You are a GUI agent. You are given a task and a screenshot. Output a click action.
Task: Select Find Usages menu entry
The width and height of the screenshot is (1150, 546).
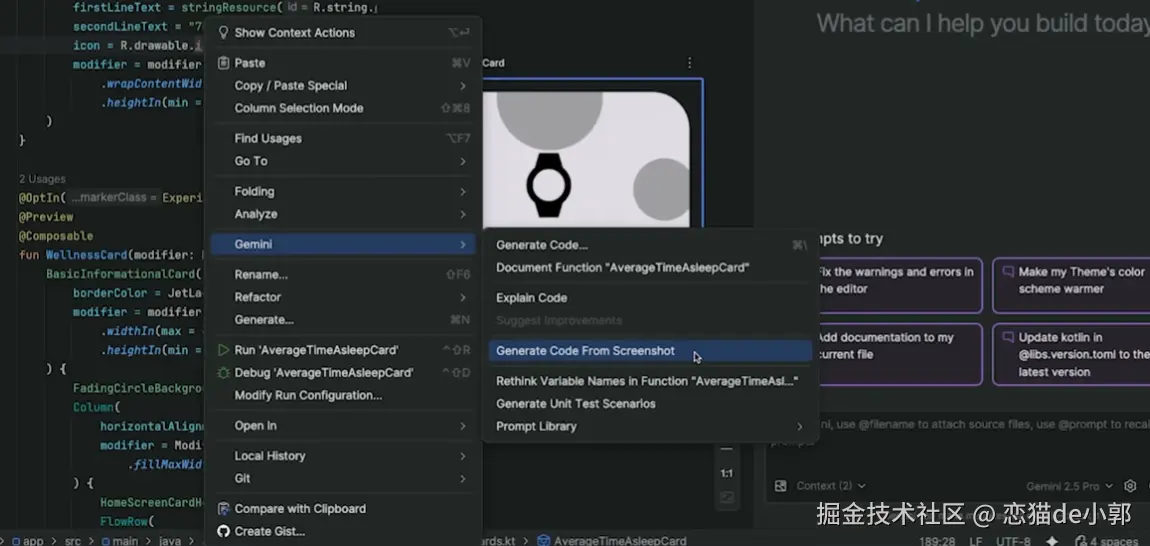coord(343,139)
